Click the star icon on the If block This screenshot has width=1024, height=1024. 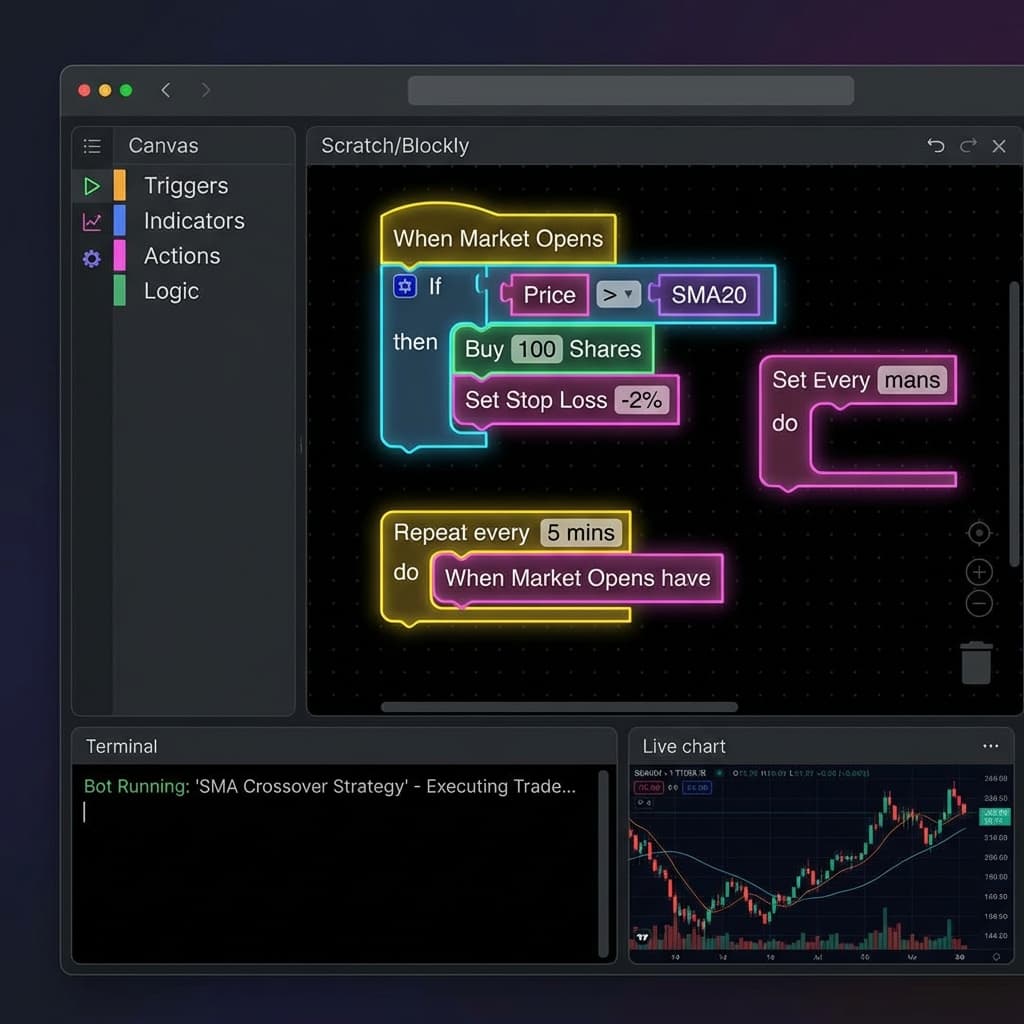[x=403, y=286]
